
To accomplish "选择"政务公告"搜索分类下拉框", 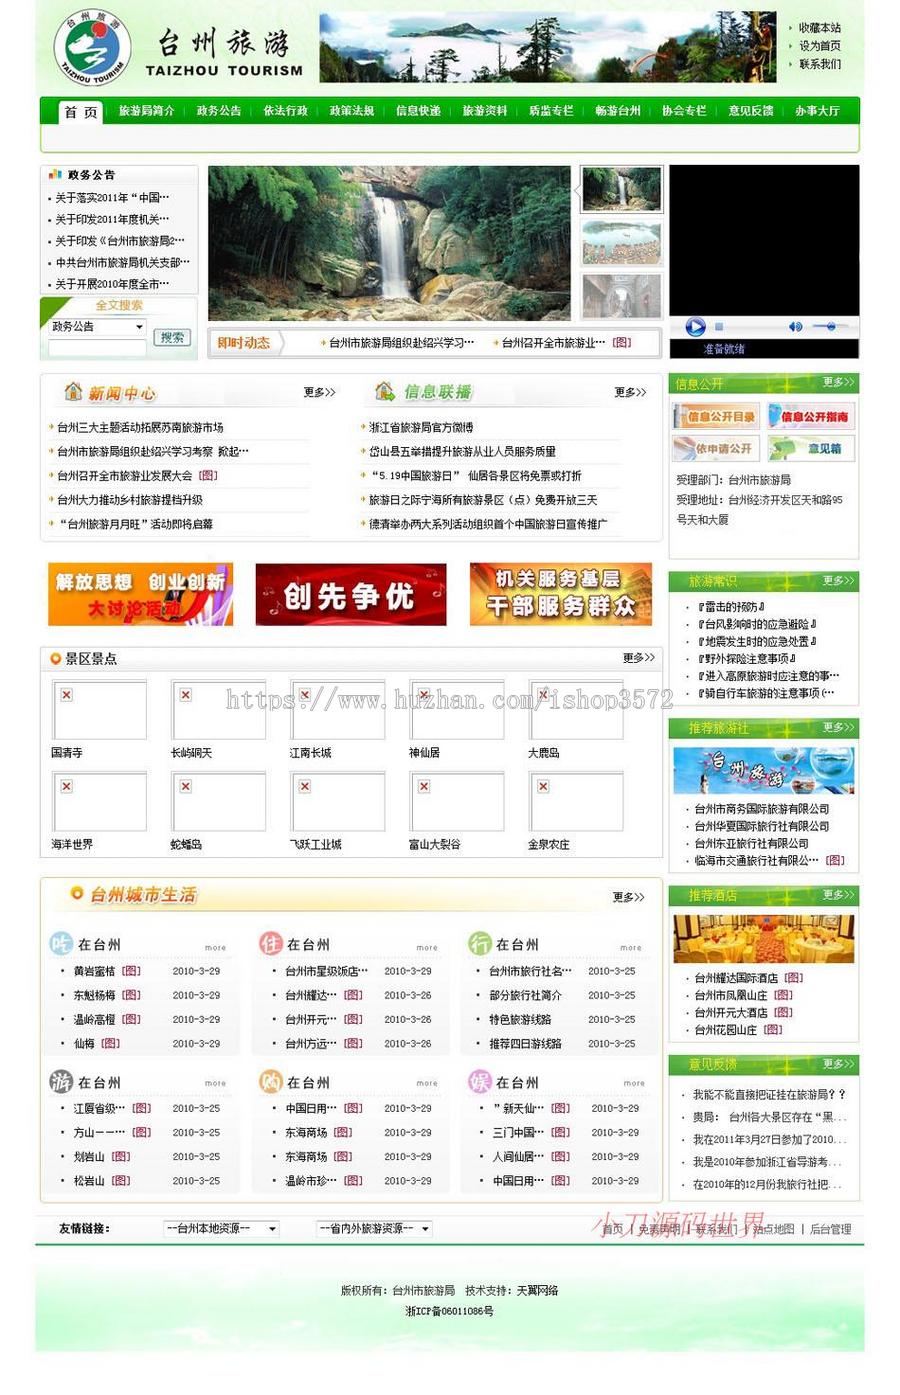I will [x=95, y=326].
